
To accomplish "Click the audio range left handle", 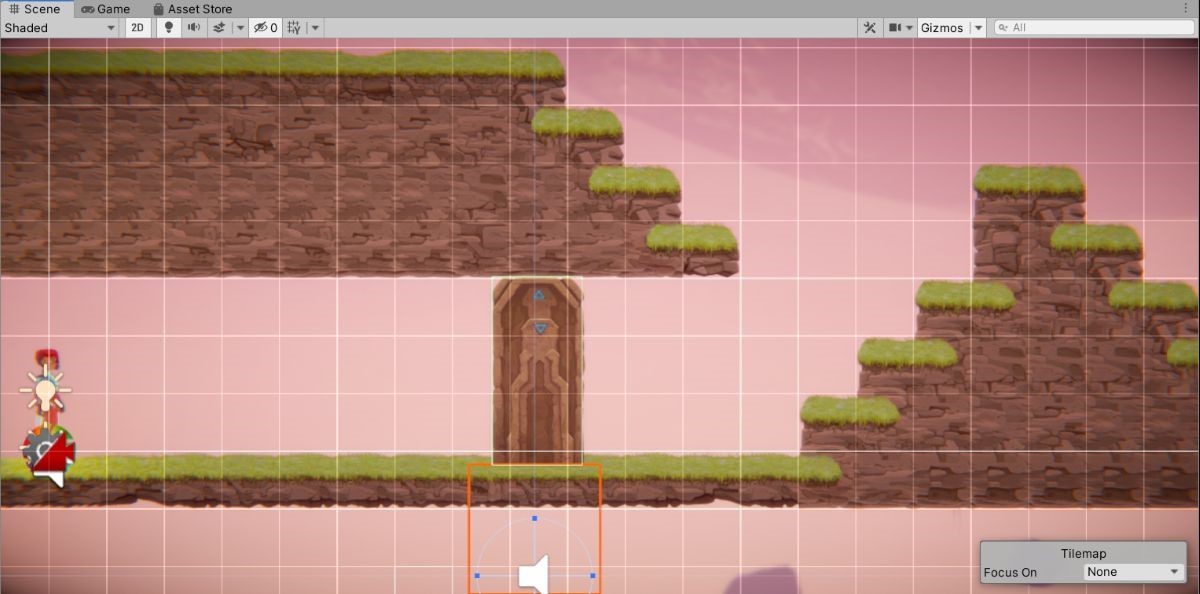I will point(477,576).
